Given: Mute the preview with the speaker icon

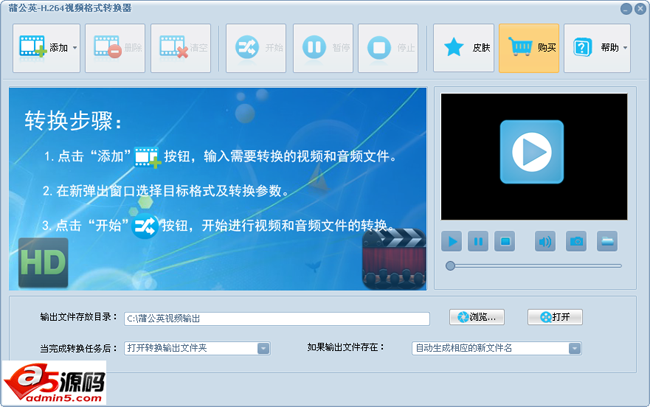Looking at the screenshot, I should [545, 241].
